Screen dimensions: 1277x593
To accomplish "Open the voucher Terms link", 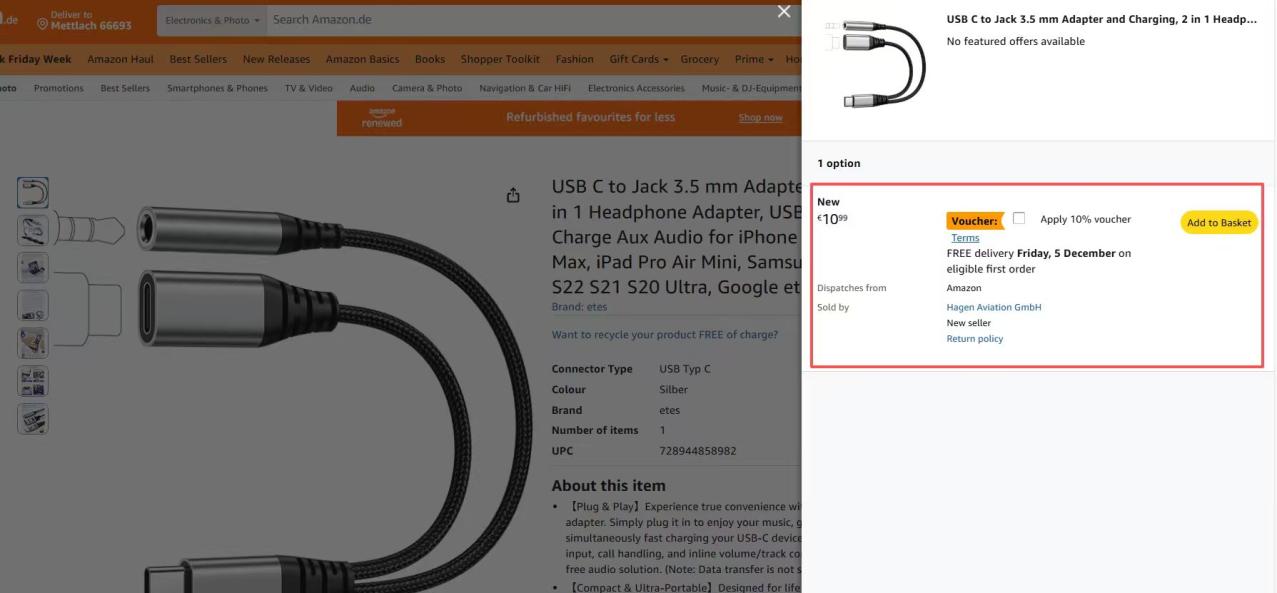I will coord(965,238).
